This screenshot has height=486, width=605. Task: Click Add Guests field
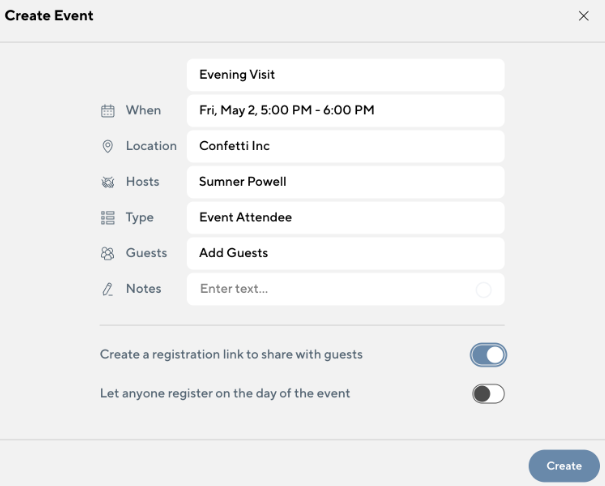tap(345, 253)
